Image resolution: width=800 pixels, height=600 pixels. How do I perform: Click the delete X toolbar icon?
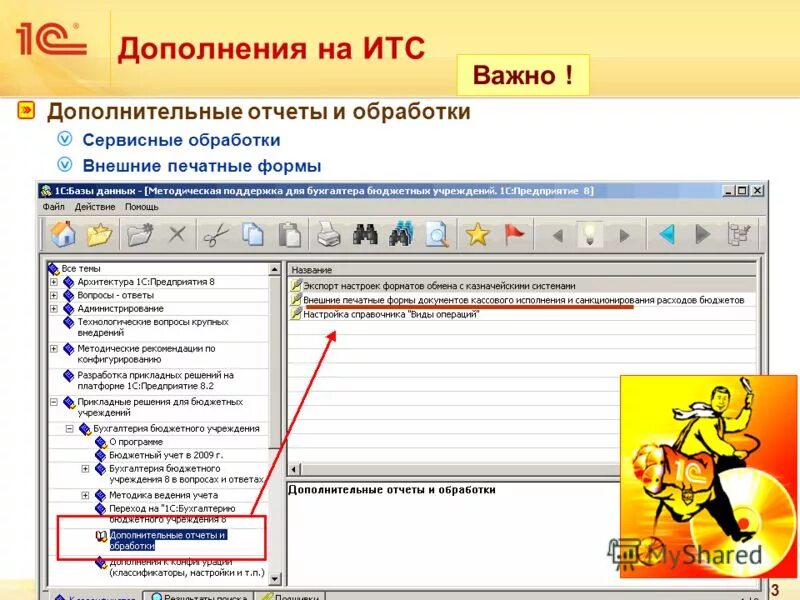[x=177, y=235]
